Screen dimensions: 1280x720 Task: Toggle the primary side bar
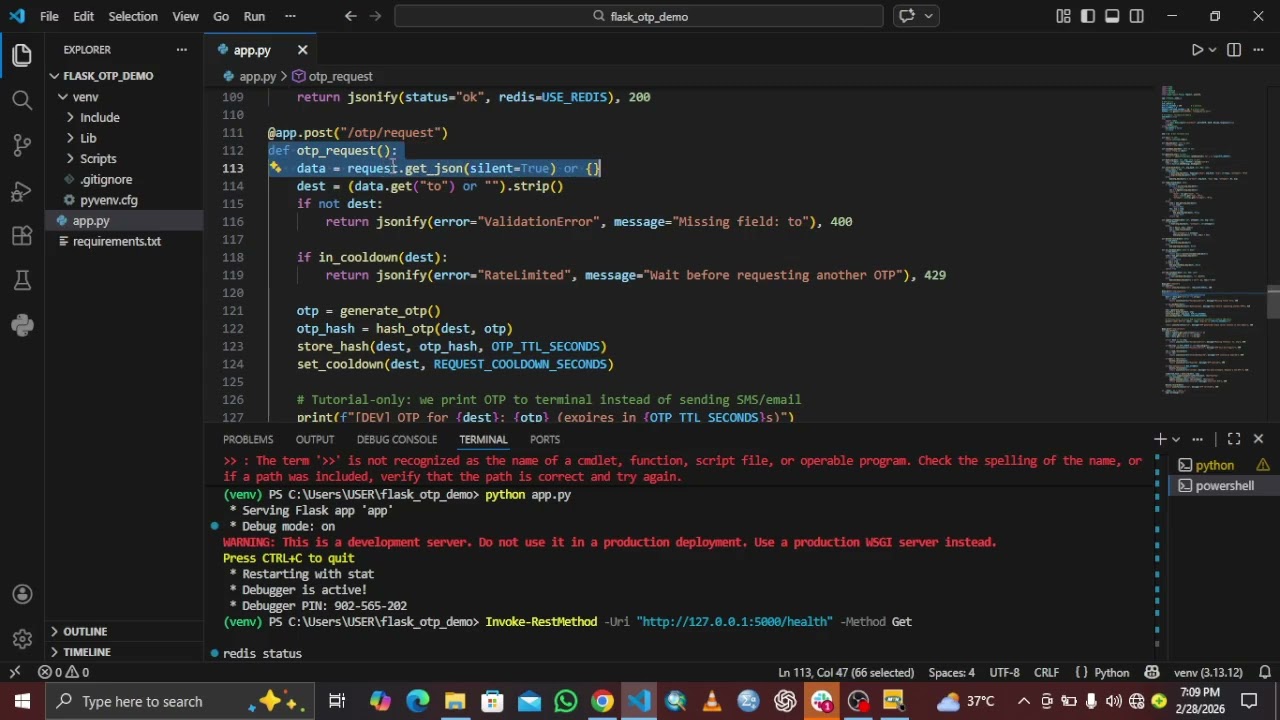pyautogui.click(x=1087, y=16)
